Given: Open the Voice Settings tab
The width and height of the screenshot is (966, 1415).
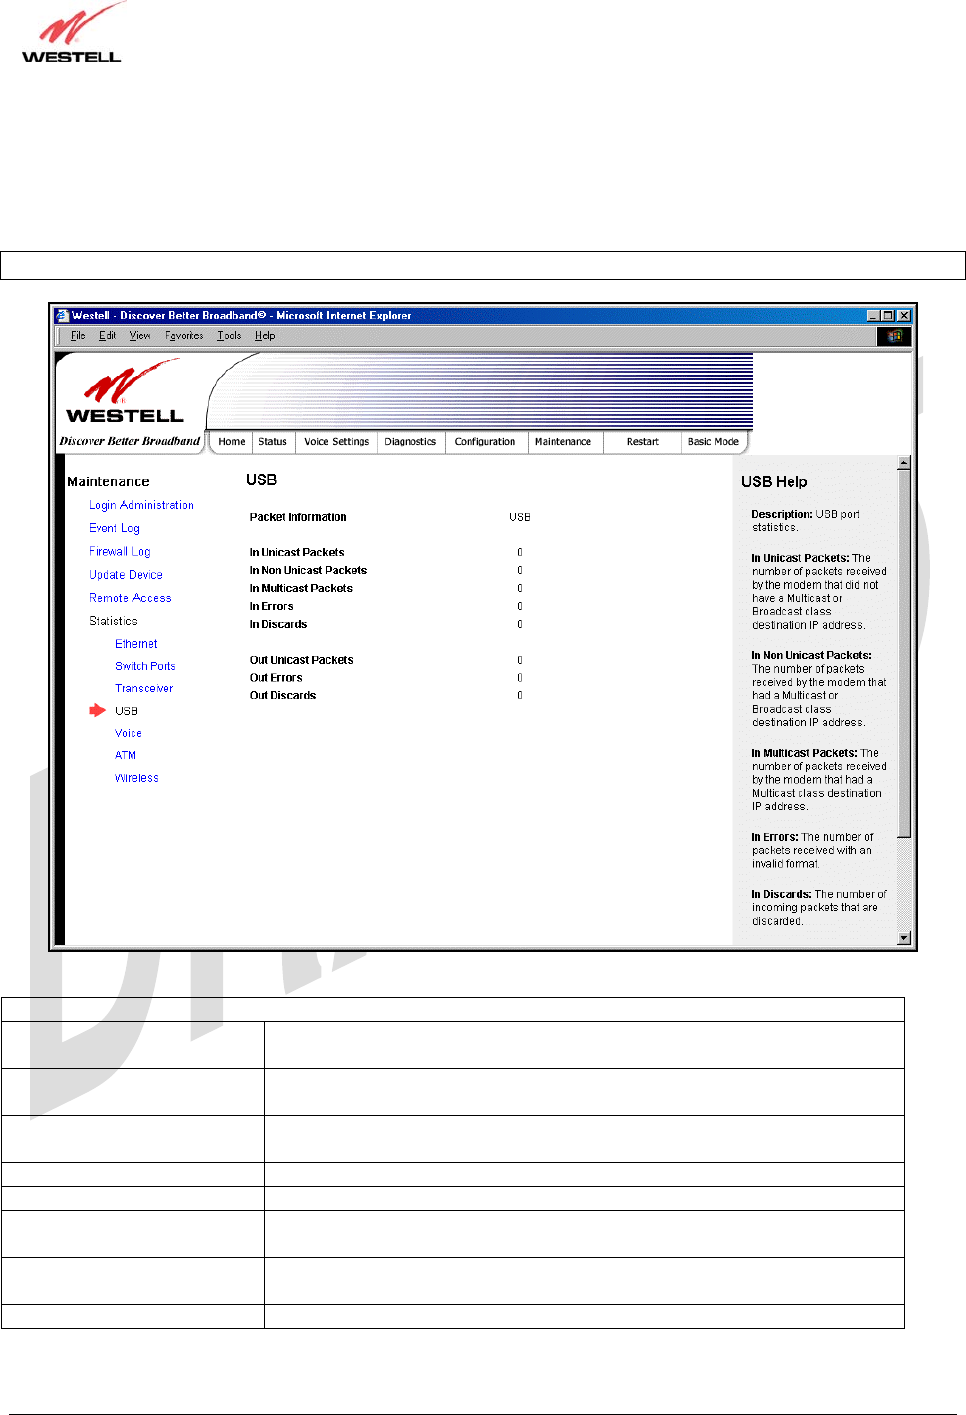Looking at the screenshot, I should coord(336,442).
